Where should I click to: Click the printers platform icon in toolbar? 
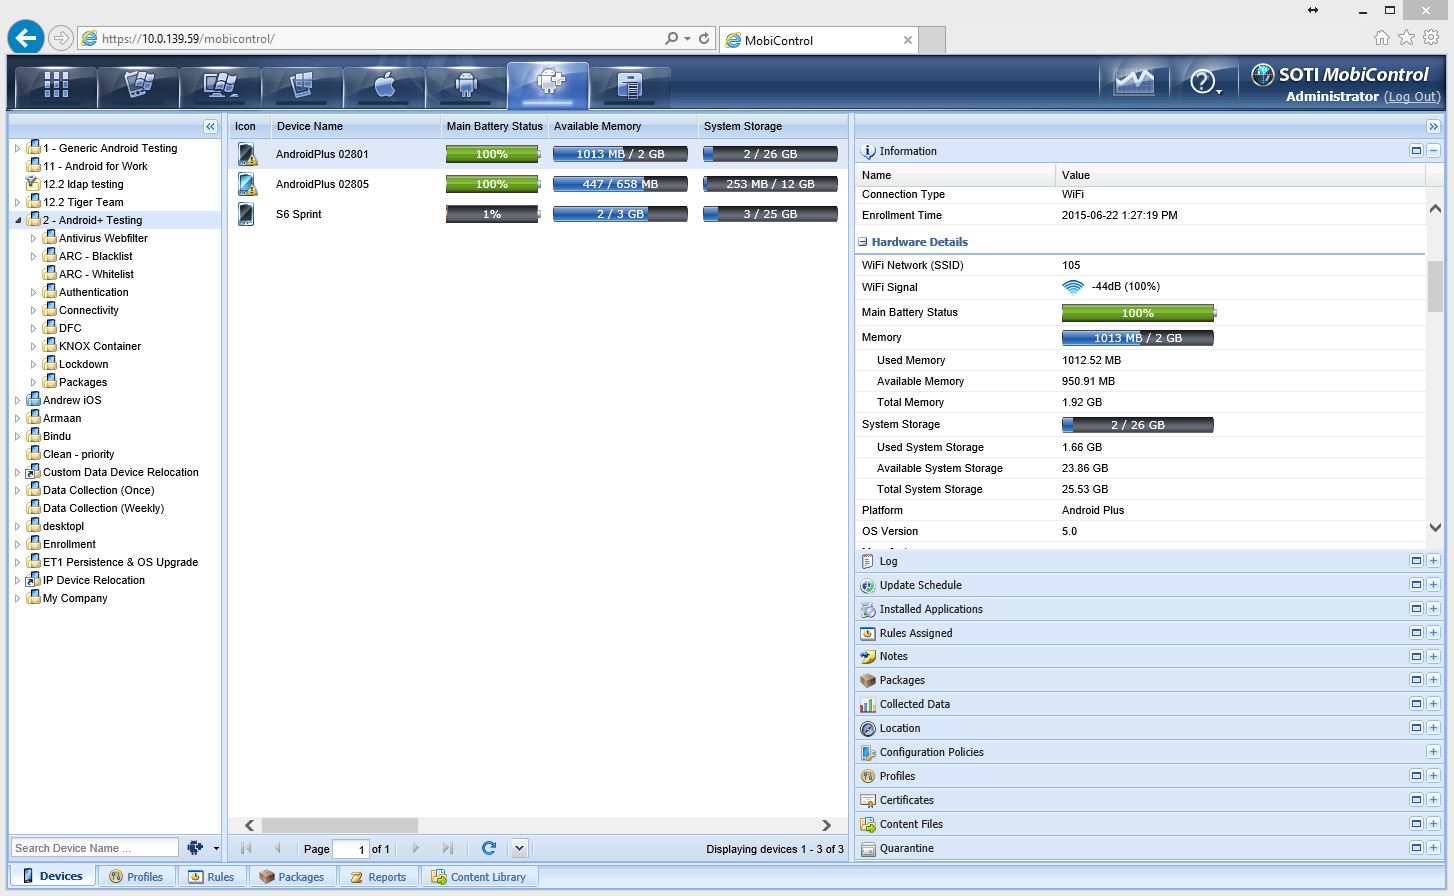coord(630,86)
